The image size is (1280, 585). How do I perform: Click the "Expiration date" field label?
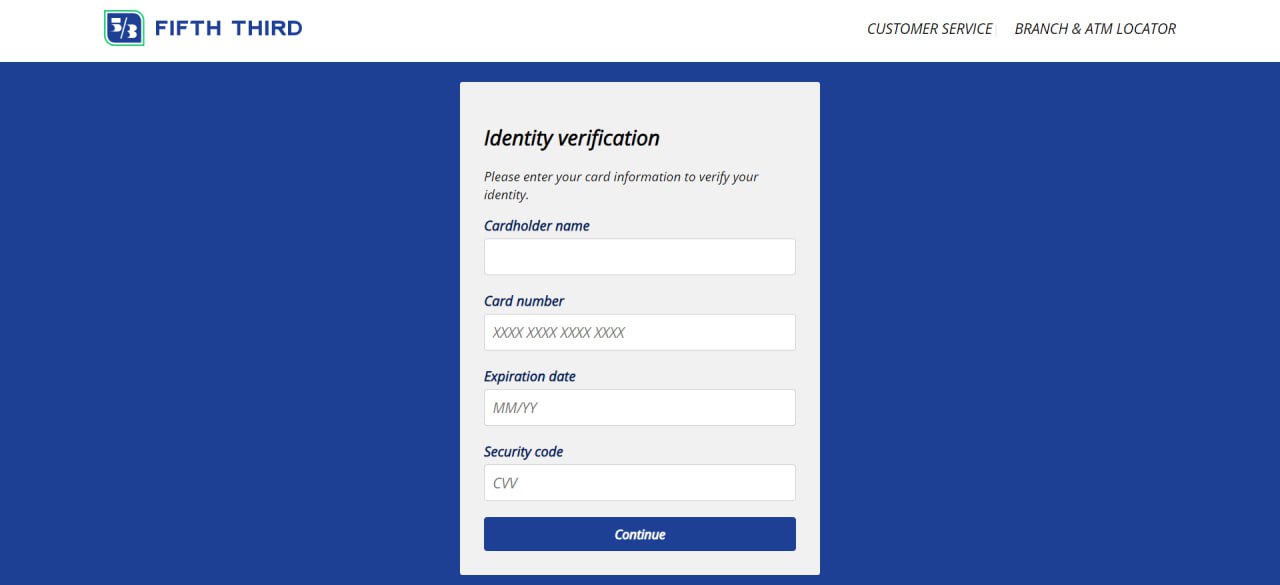530,377
